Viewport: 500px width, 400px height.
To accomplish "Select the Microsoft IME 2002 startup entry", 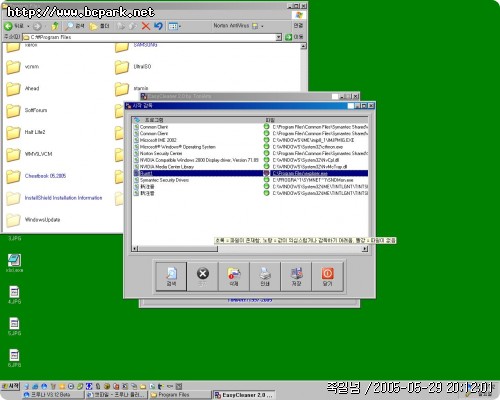I will click(251, 140).
